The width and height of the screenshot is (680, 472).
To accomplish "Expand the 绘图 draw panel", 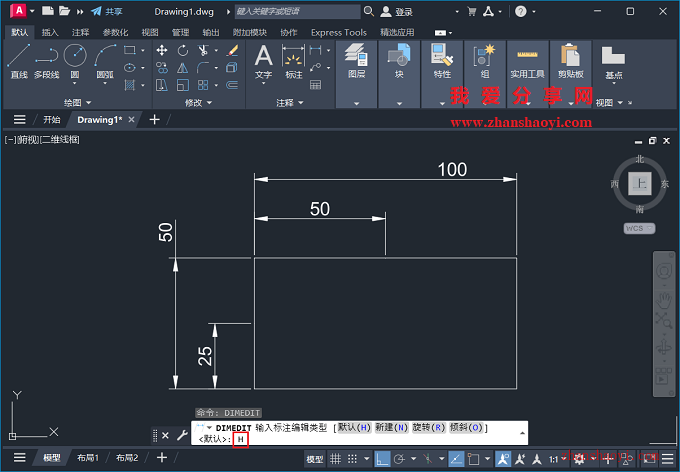I will tap(78, 102).
